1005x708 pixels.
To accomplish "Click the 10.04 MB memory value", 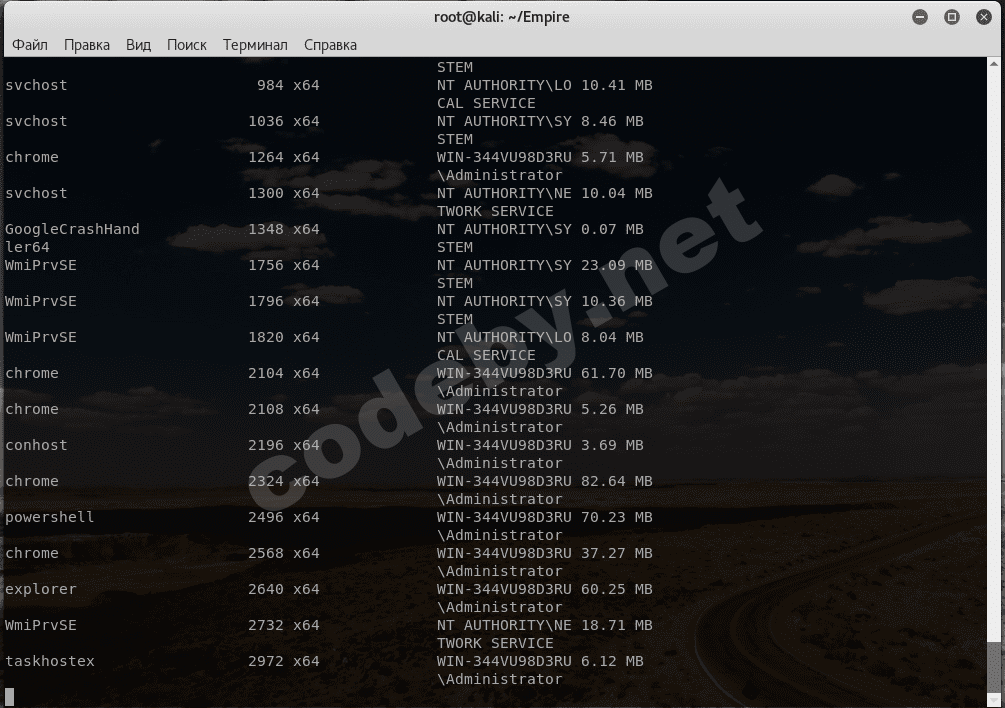I will (617, 193).
